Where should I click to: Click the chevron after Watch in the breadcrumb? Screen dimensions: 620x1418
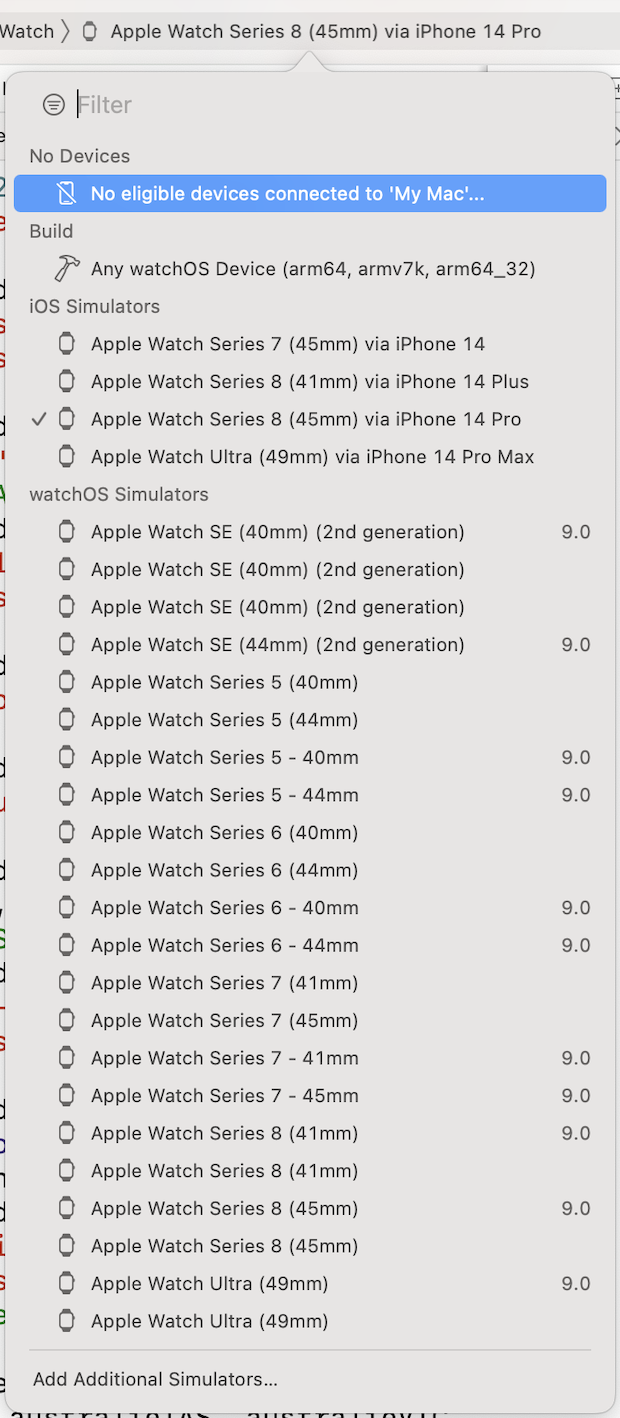[x=65, y=31]
